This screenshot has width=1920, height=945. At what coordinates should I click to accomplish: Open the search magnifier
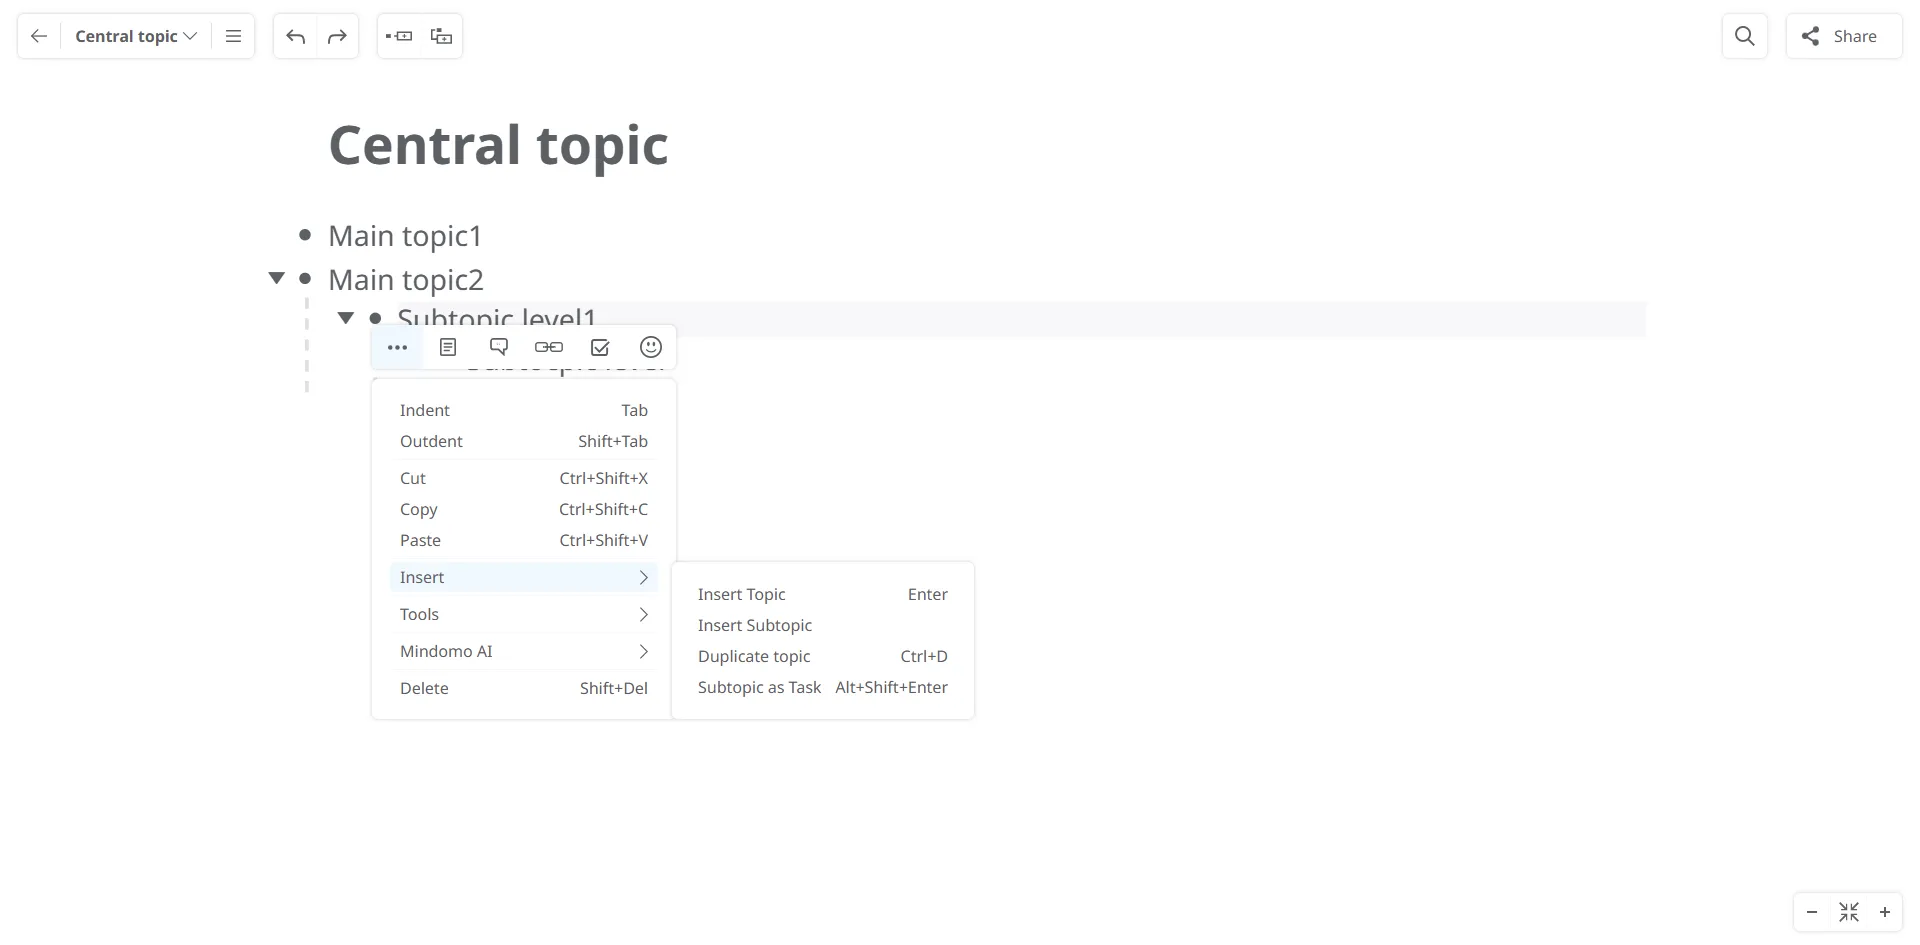(x=1745, y=36)
